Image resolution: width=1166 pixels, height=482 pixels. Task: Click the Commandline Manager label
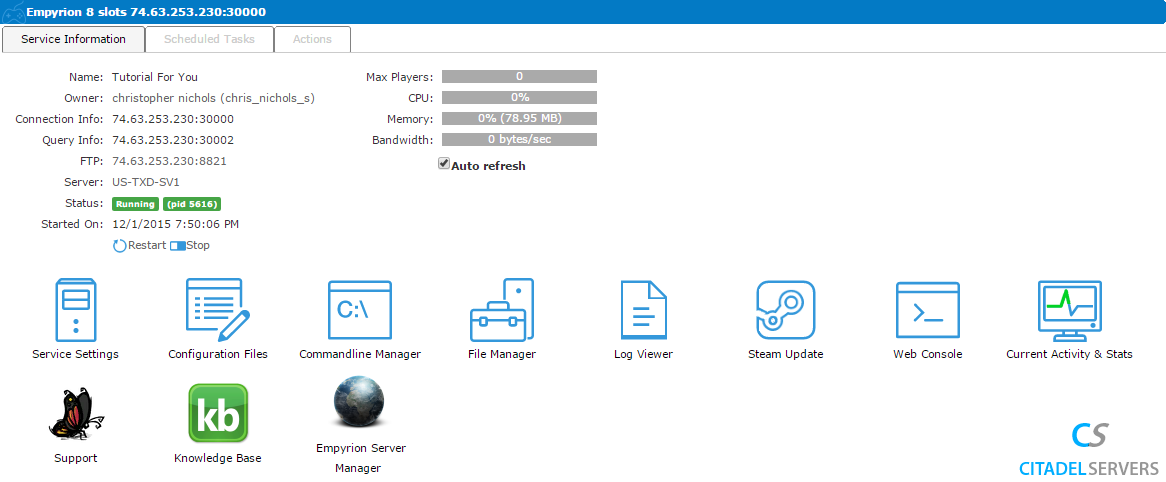[360, 354]
